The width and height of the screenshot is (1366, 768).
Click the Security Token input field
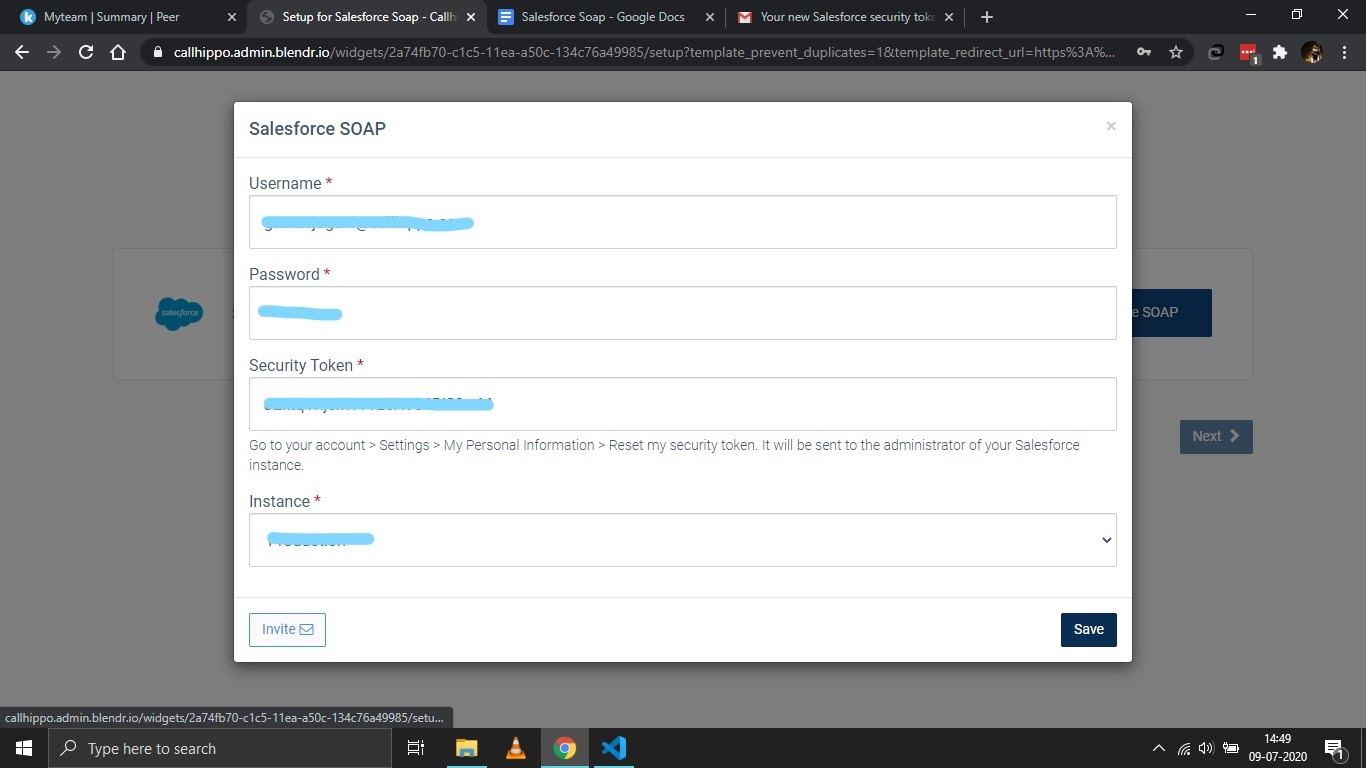(x=683, y=404)
